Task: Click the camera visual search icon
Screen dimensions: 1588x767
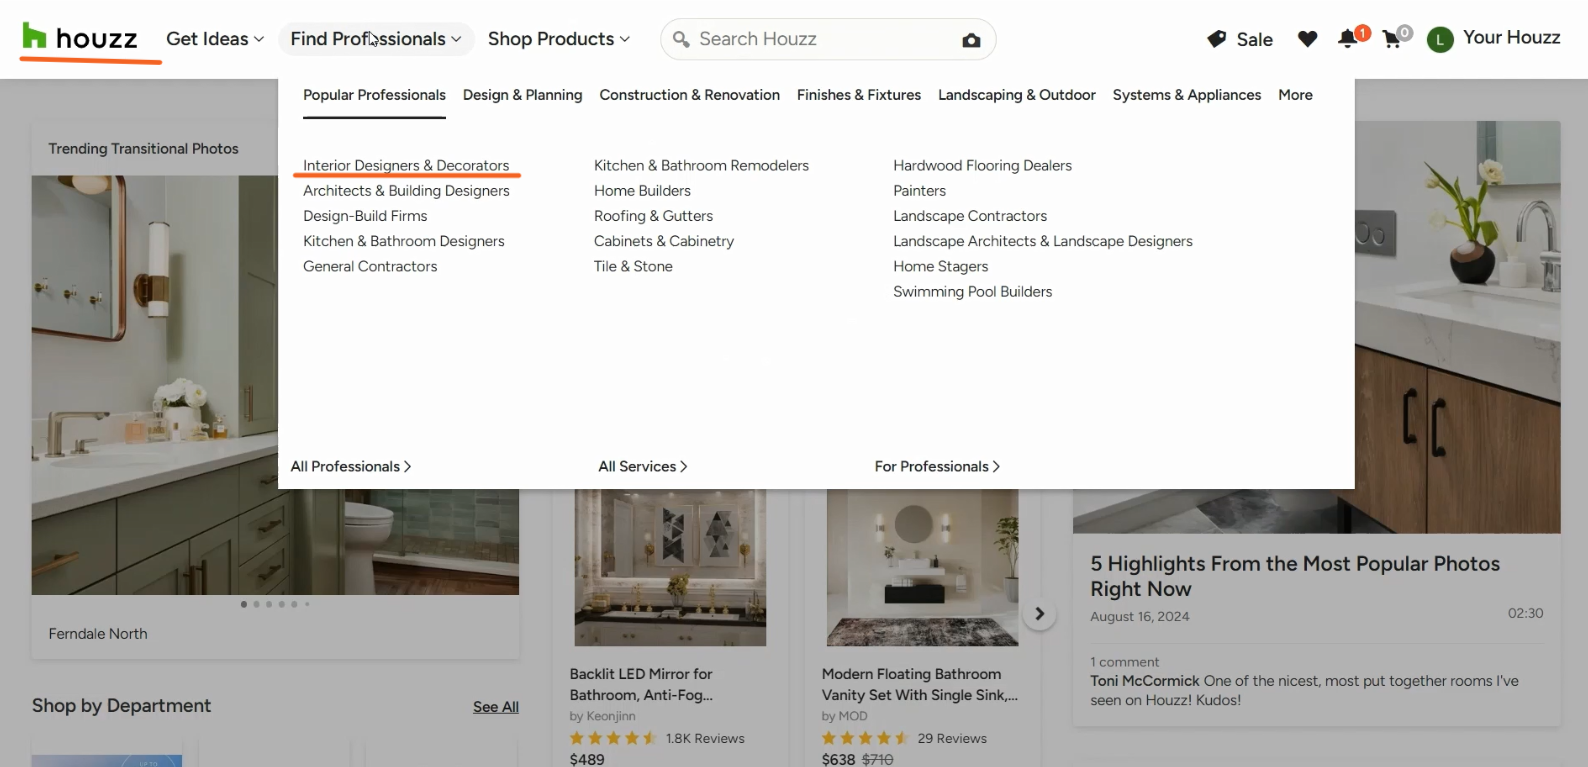Action: click(x=971, y=40)
